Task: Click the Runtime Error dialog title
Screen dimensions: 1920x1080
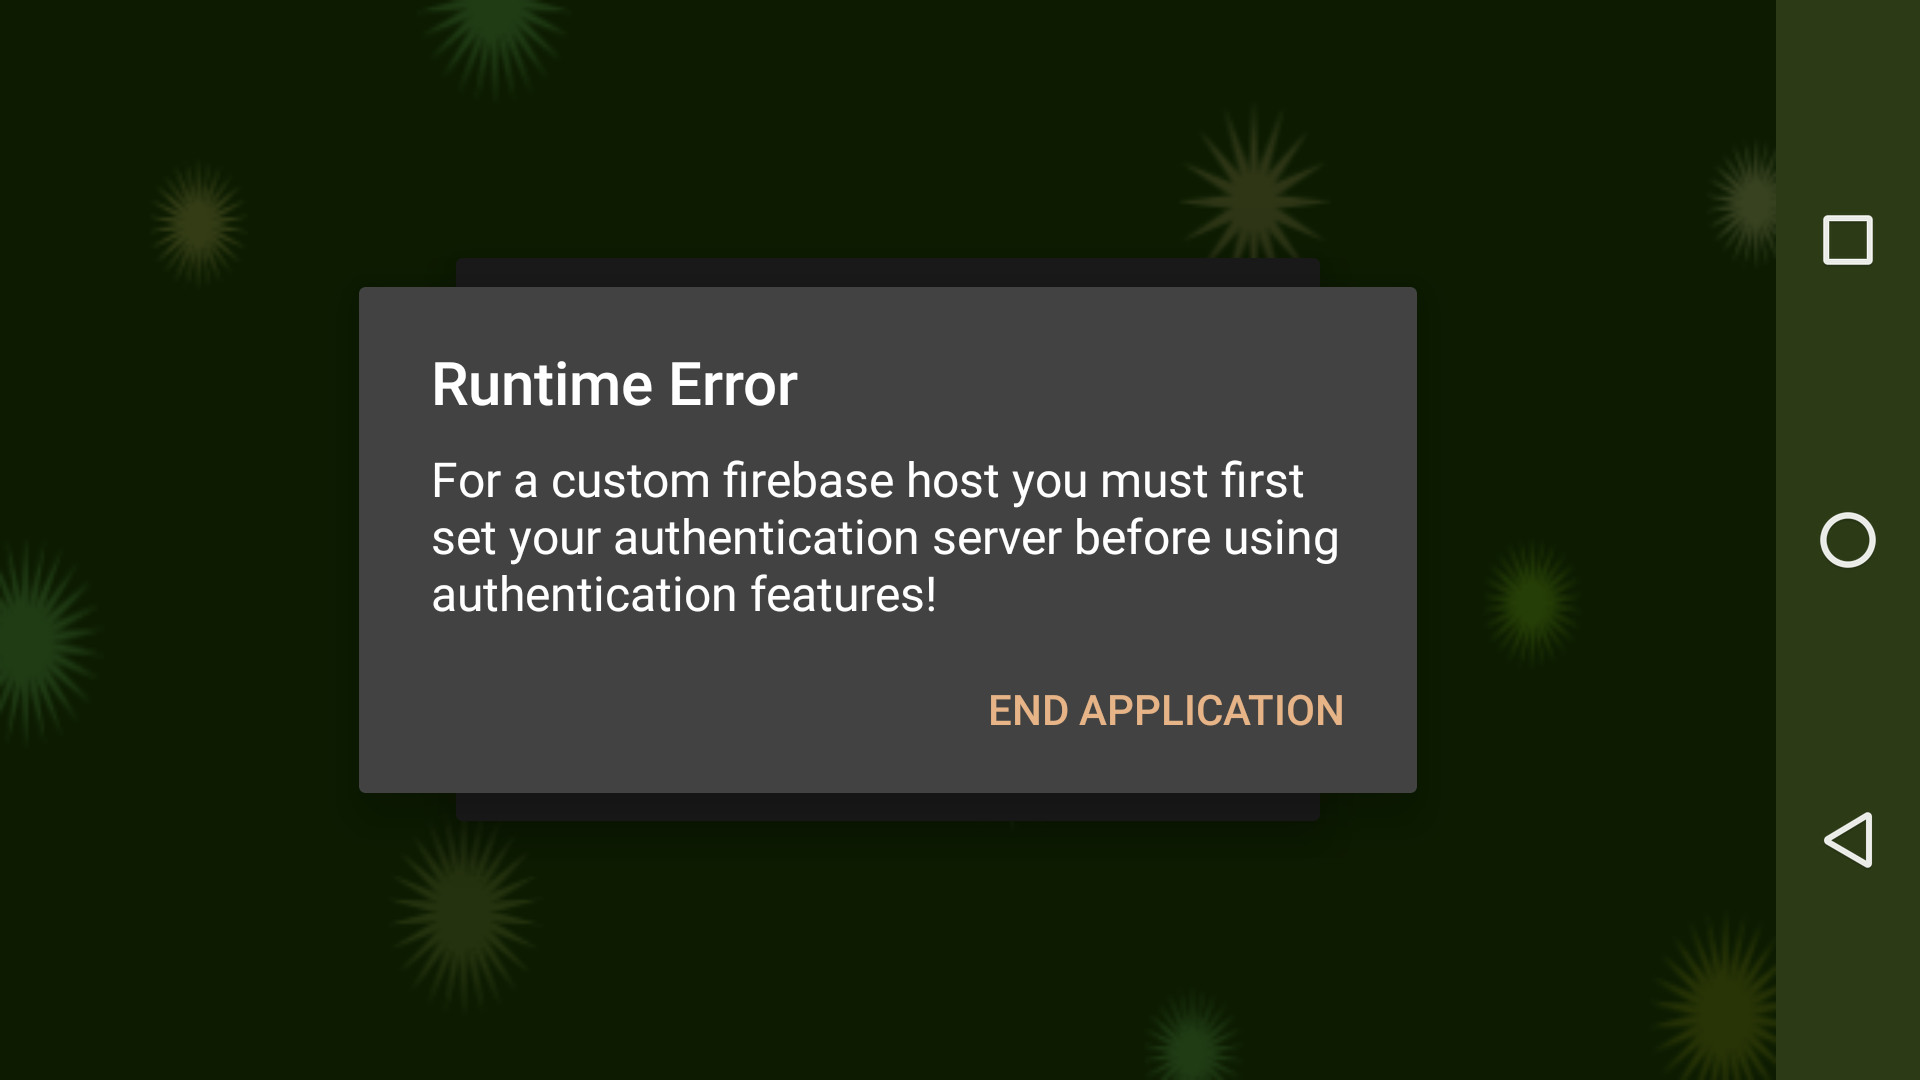Action: [x=614, y=385]
